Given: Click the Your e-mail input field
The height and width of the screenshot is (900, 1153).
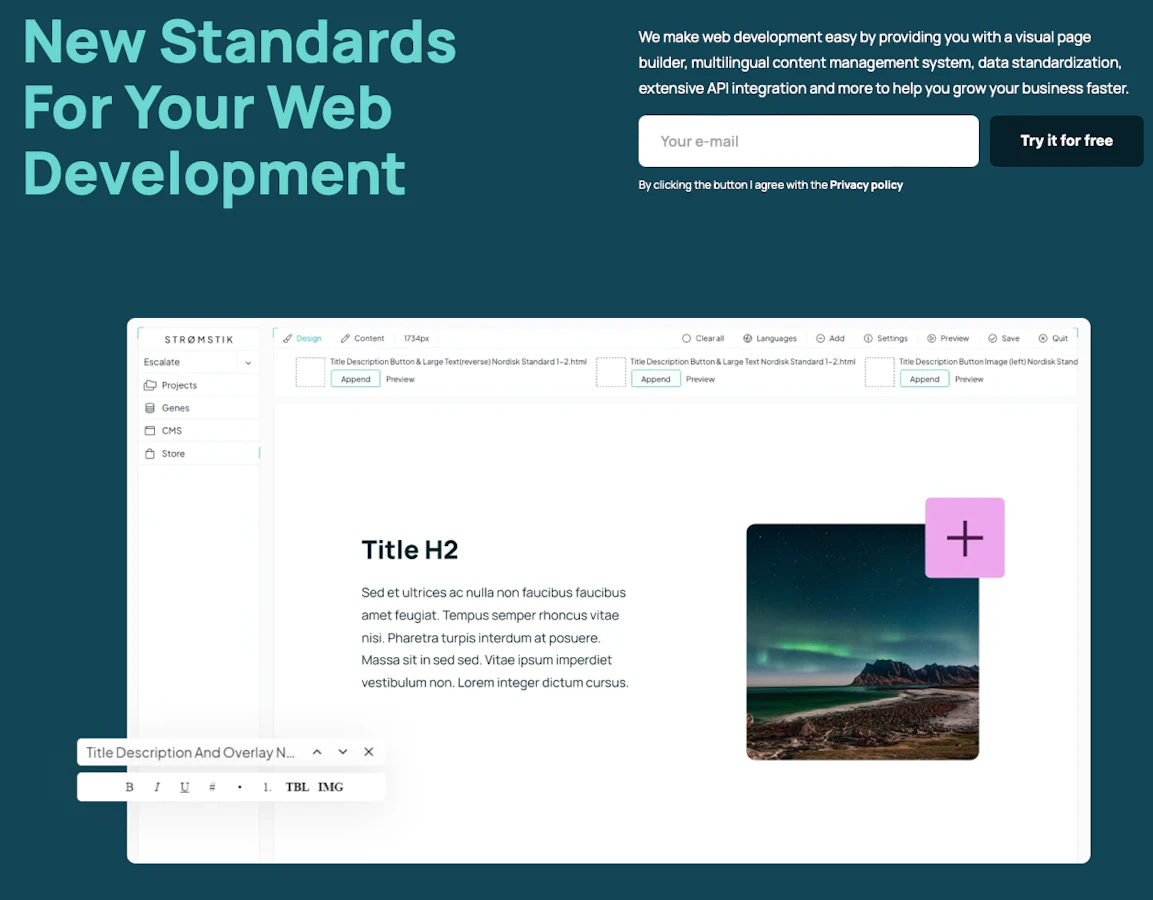Looking at the screenshot, I should [808, 141].
